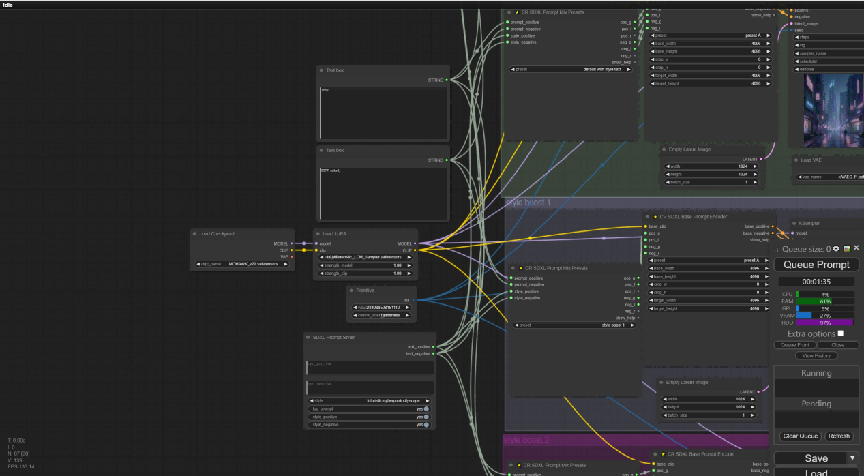Click the Primitive node's collapse dot
Viewport: 864px width, 476px height.
[351, 290]
